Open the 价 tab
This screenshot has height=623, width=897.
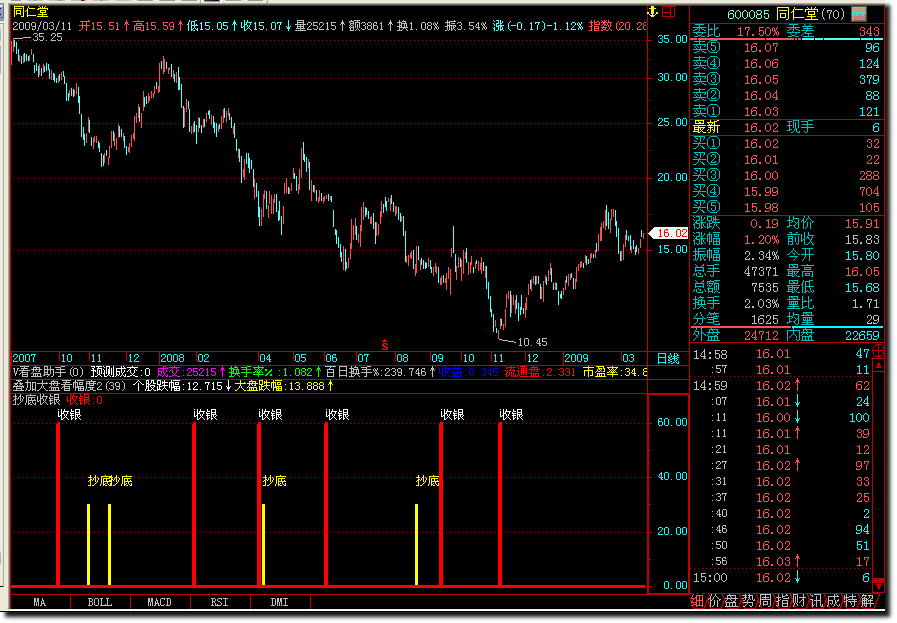click(x=714, y=601)
